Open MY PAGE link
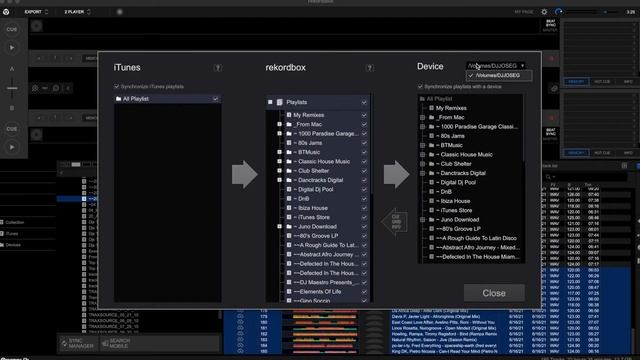Image resolution: width=640 pixels, height=360 pixels. [524, 12]
